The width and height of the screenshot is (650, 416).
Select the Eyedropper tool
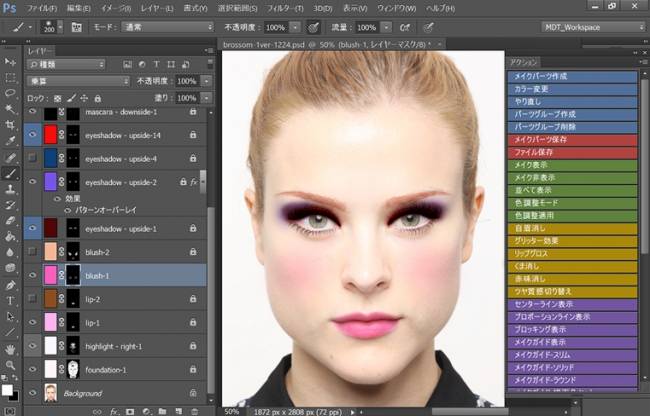tap(10, 141)
